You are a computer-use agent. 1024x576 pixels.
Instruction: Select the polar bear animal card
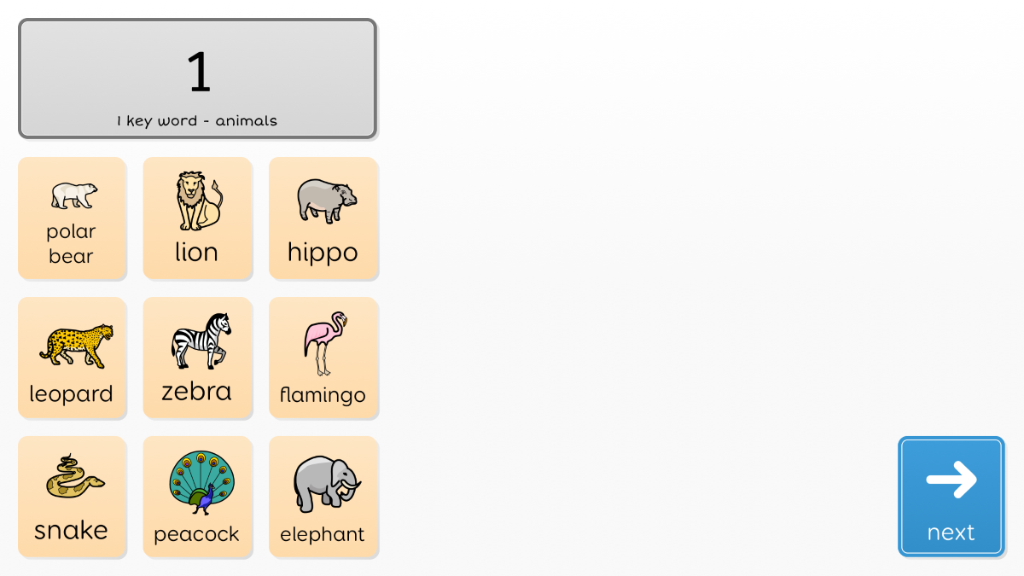pyautogui.click(x=72, y=218)
